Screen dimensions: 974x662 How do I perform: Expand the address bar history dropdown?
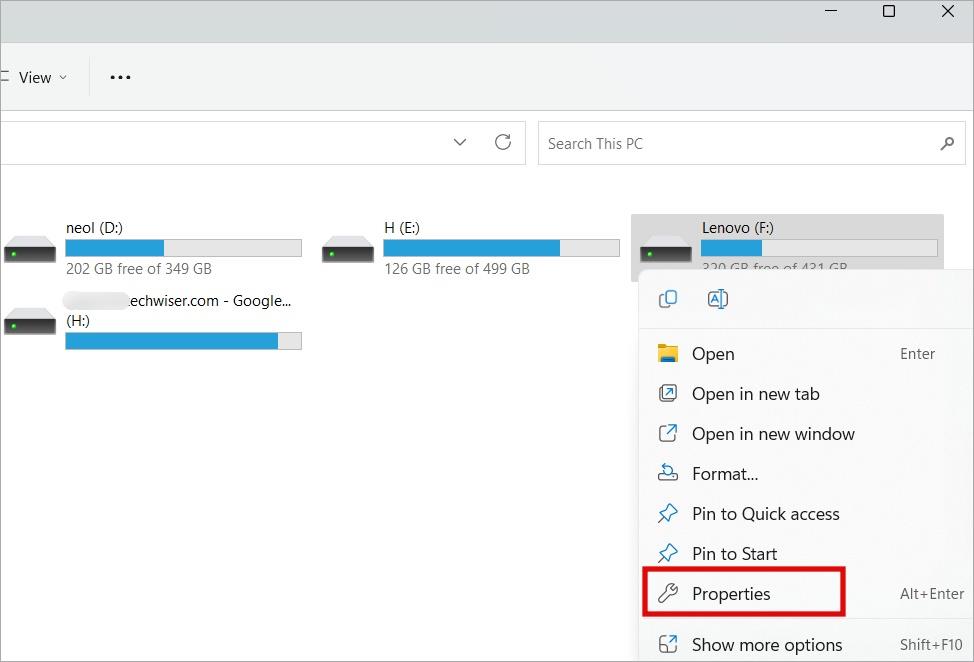[460, 142]
